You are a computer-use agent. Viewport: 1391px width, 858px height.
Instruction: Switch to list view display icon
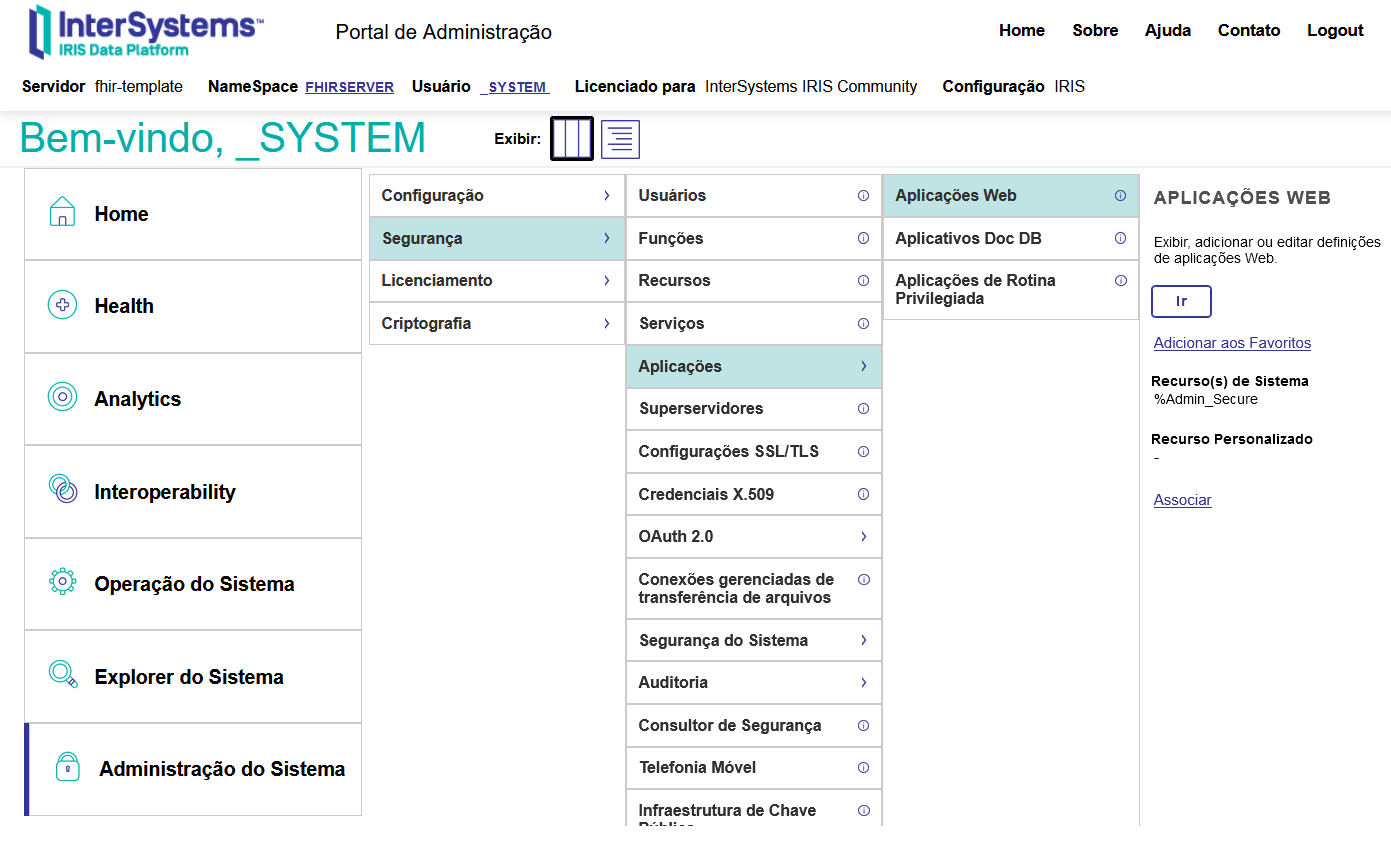[x=620, y=139]
